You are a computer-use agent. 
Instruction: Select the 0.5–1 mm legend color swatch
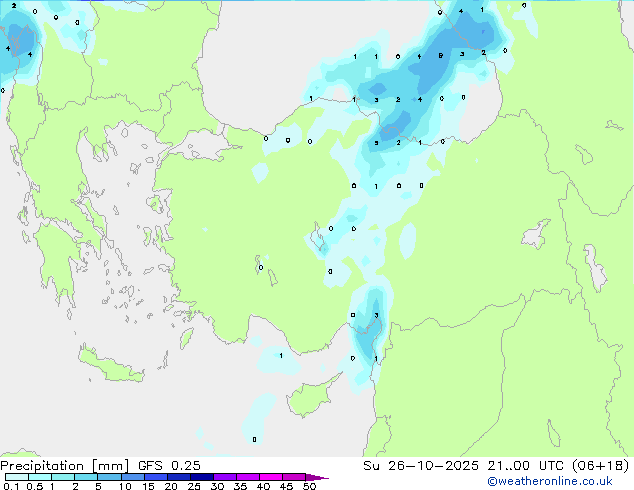point(40,477)
